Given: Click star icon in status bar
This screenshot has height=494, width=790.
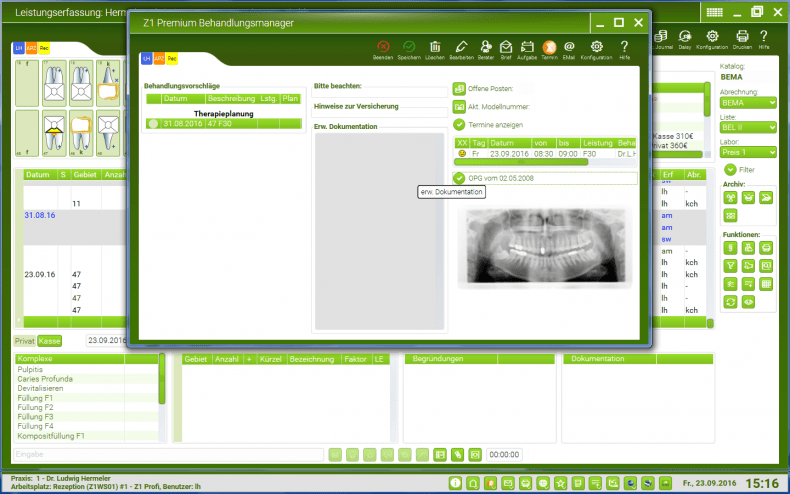Looking at the screenshot, I should [560, 483].
